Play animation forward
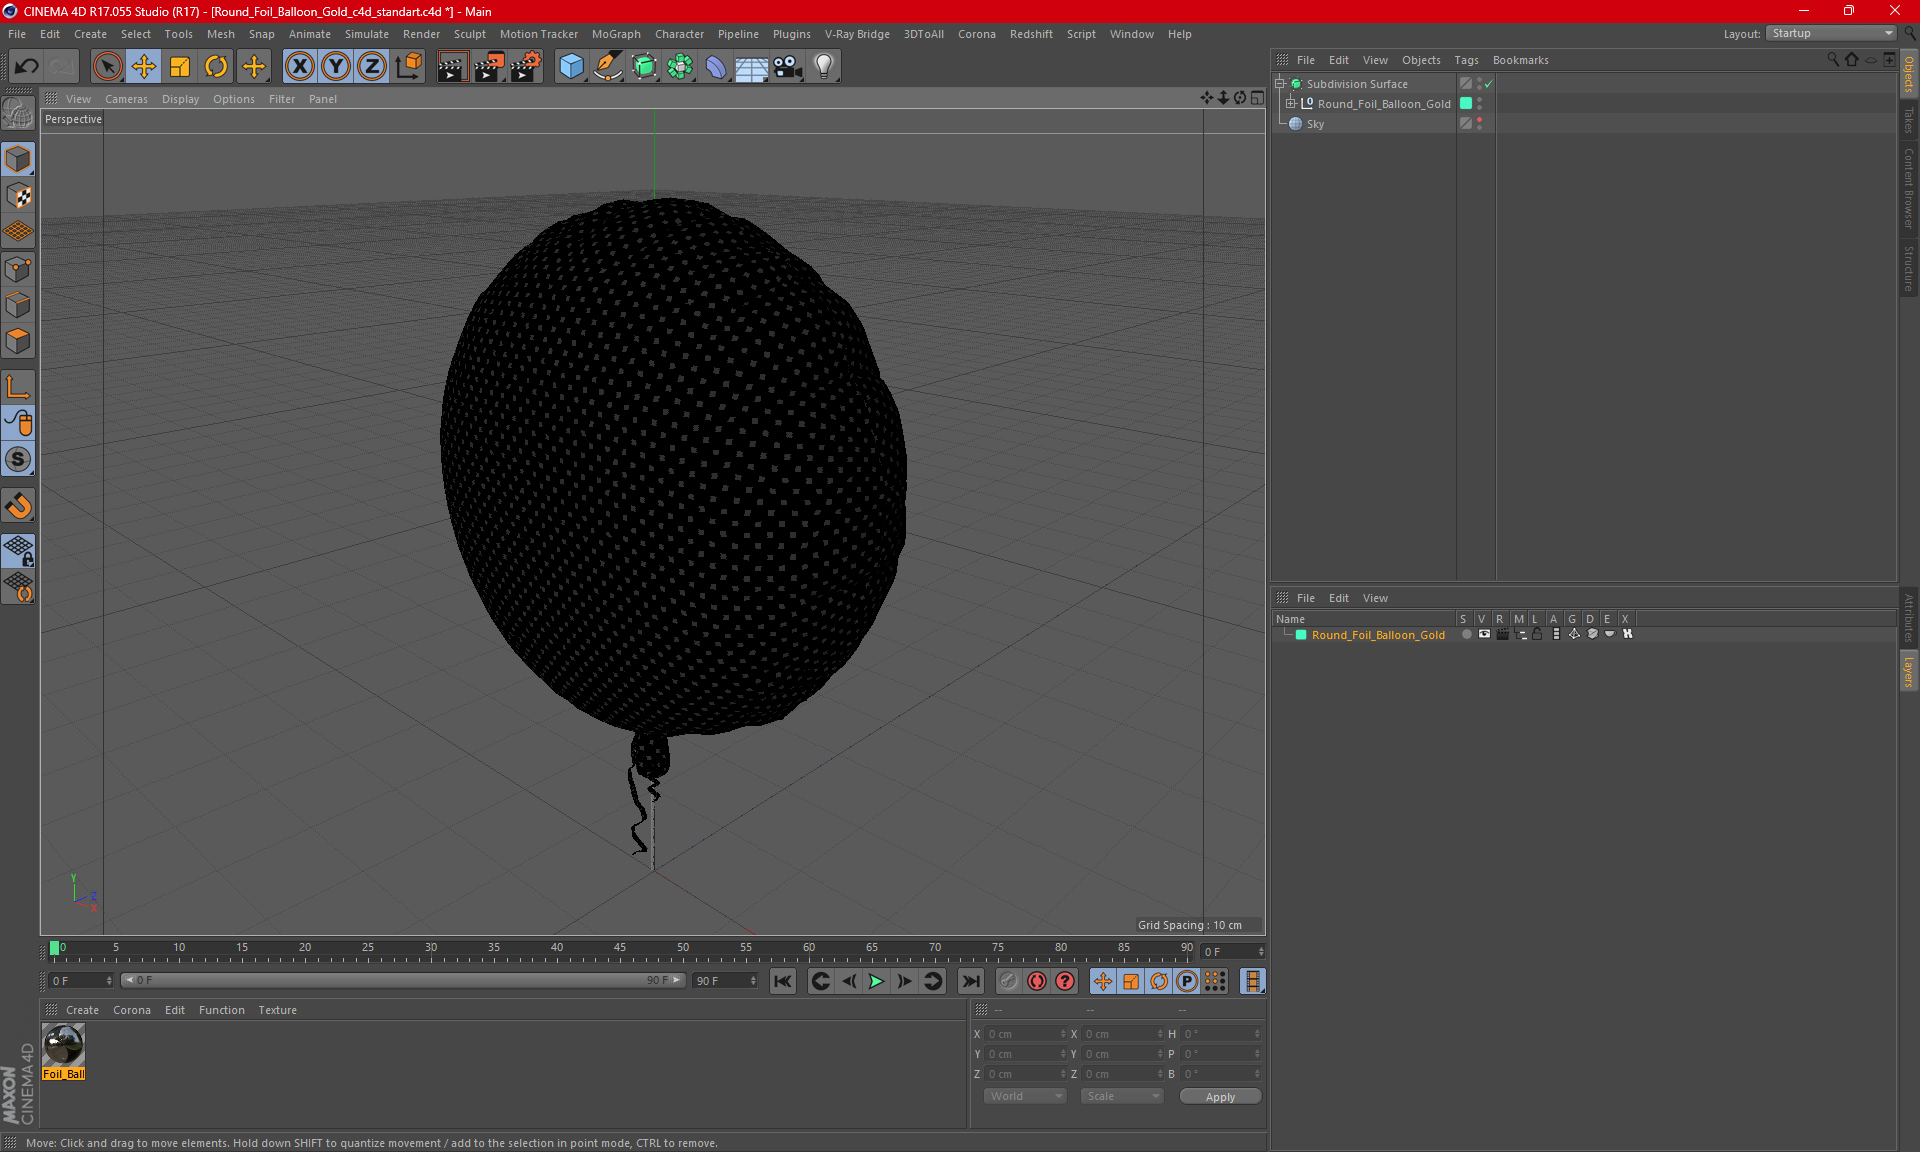This screenshot has height=1152, width=1920. (876, 981)
